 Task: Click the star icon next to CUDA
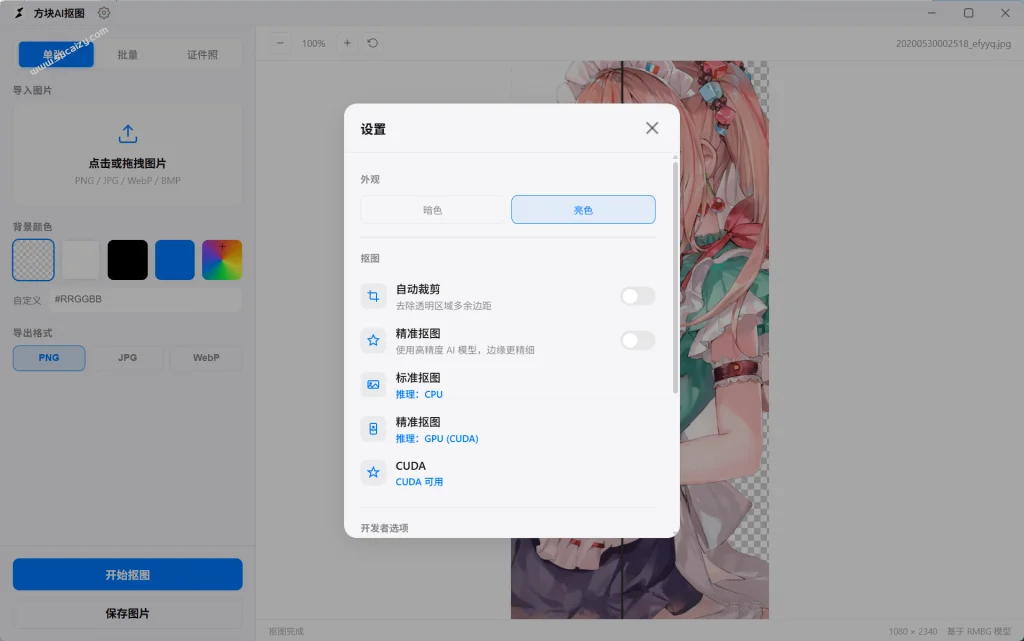pyautogui.click(x=373, y=472)
